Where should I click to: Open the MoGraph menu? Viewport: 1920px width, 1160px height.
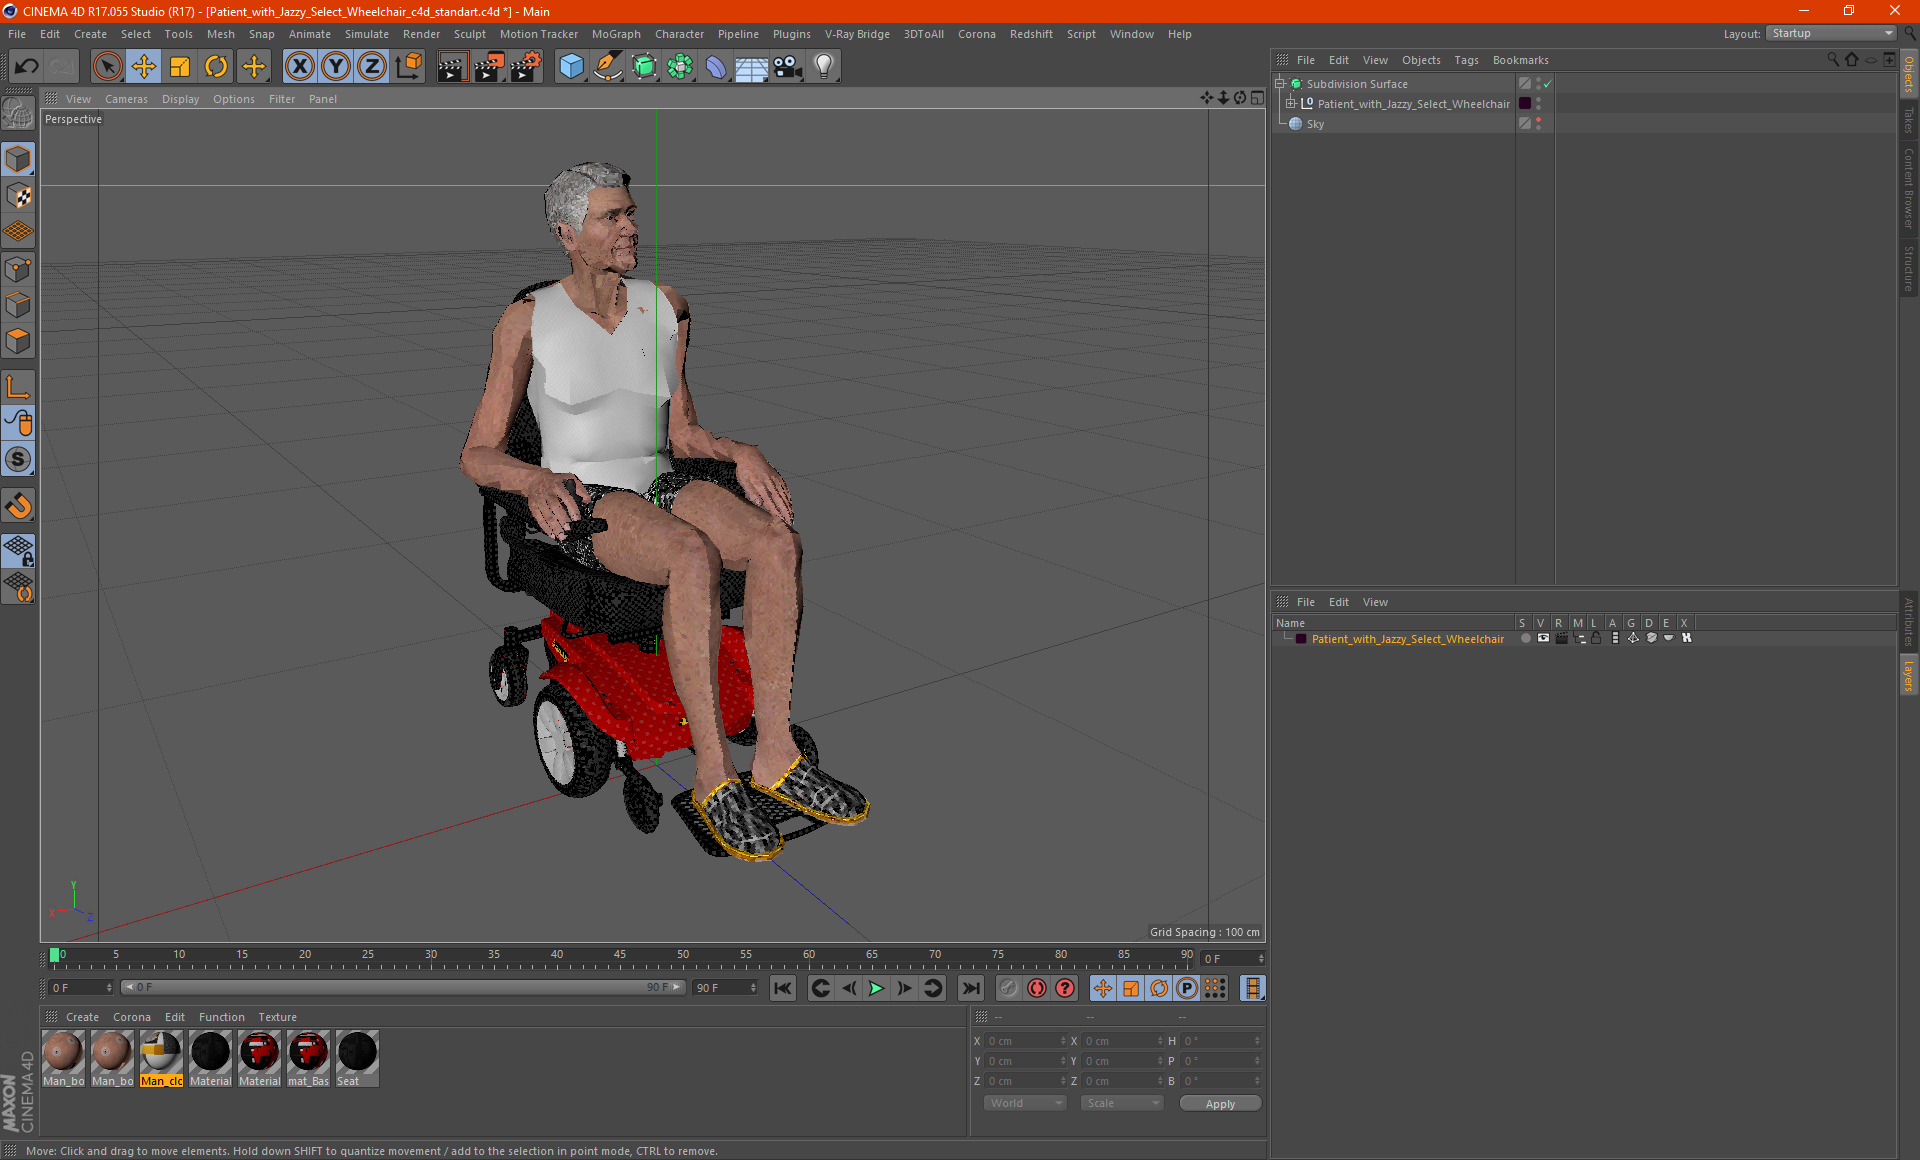[615, 34]
